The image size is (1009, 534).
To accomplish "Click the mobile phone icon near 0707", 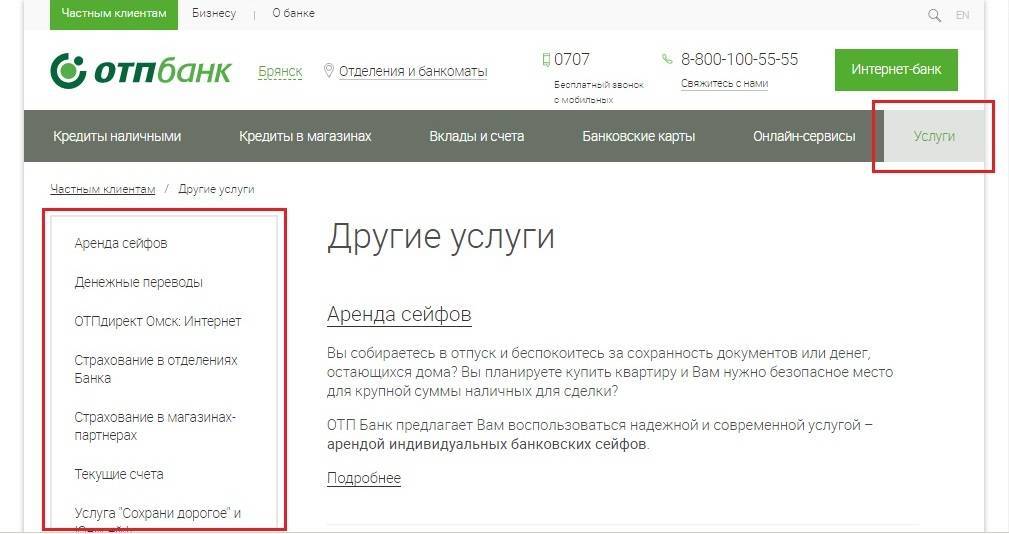I will pos(546,59).
